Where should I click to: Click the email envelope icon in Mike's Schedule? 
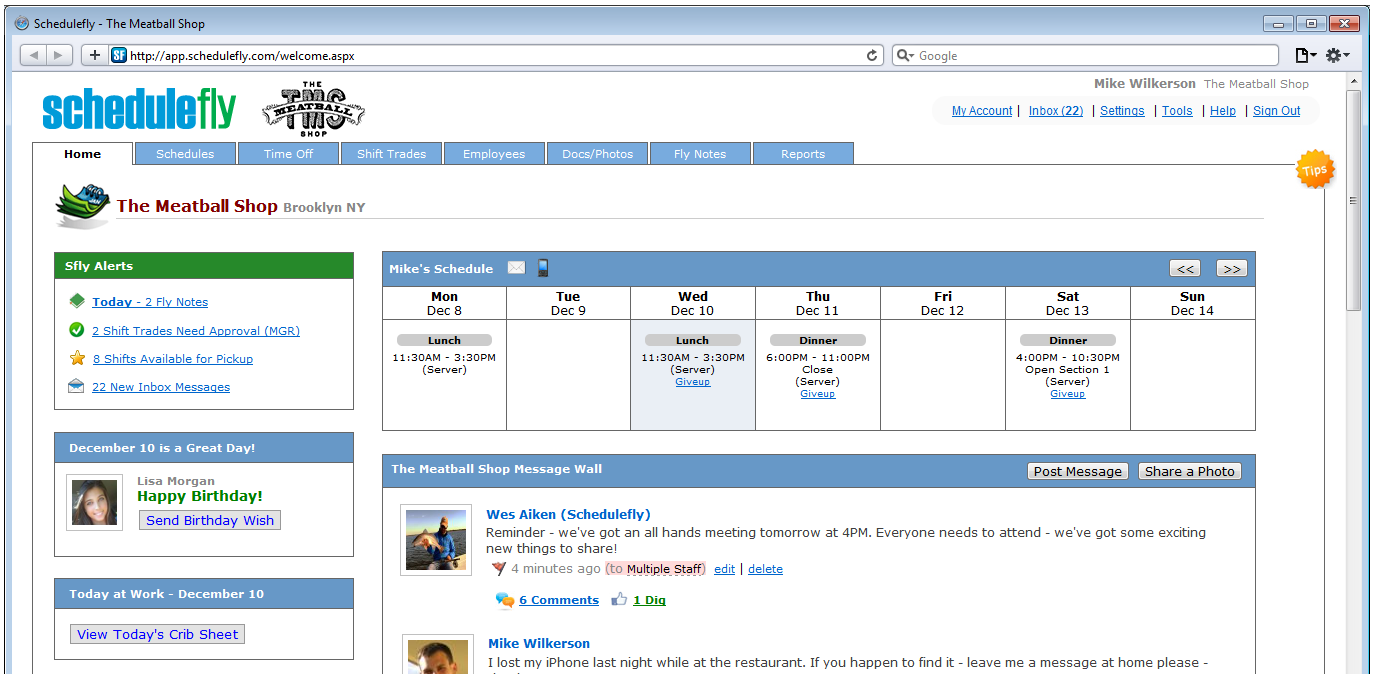[x=516, y=267]
